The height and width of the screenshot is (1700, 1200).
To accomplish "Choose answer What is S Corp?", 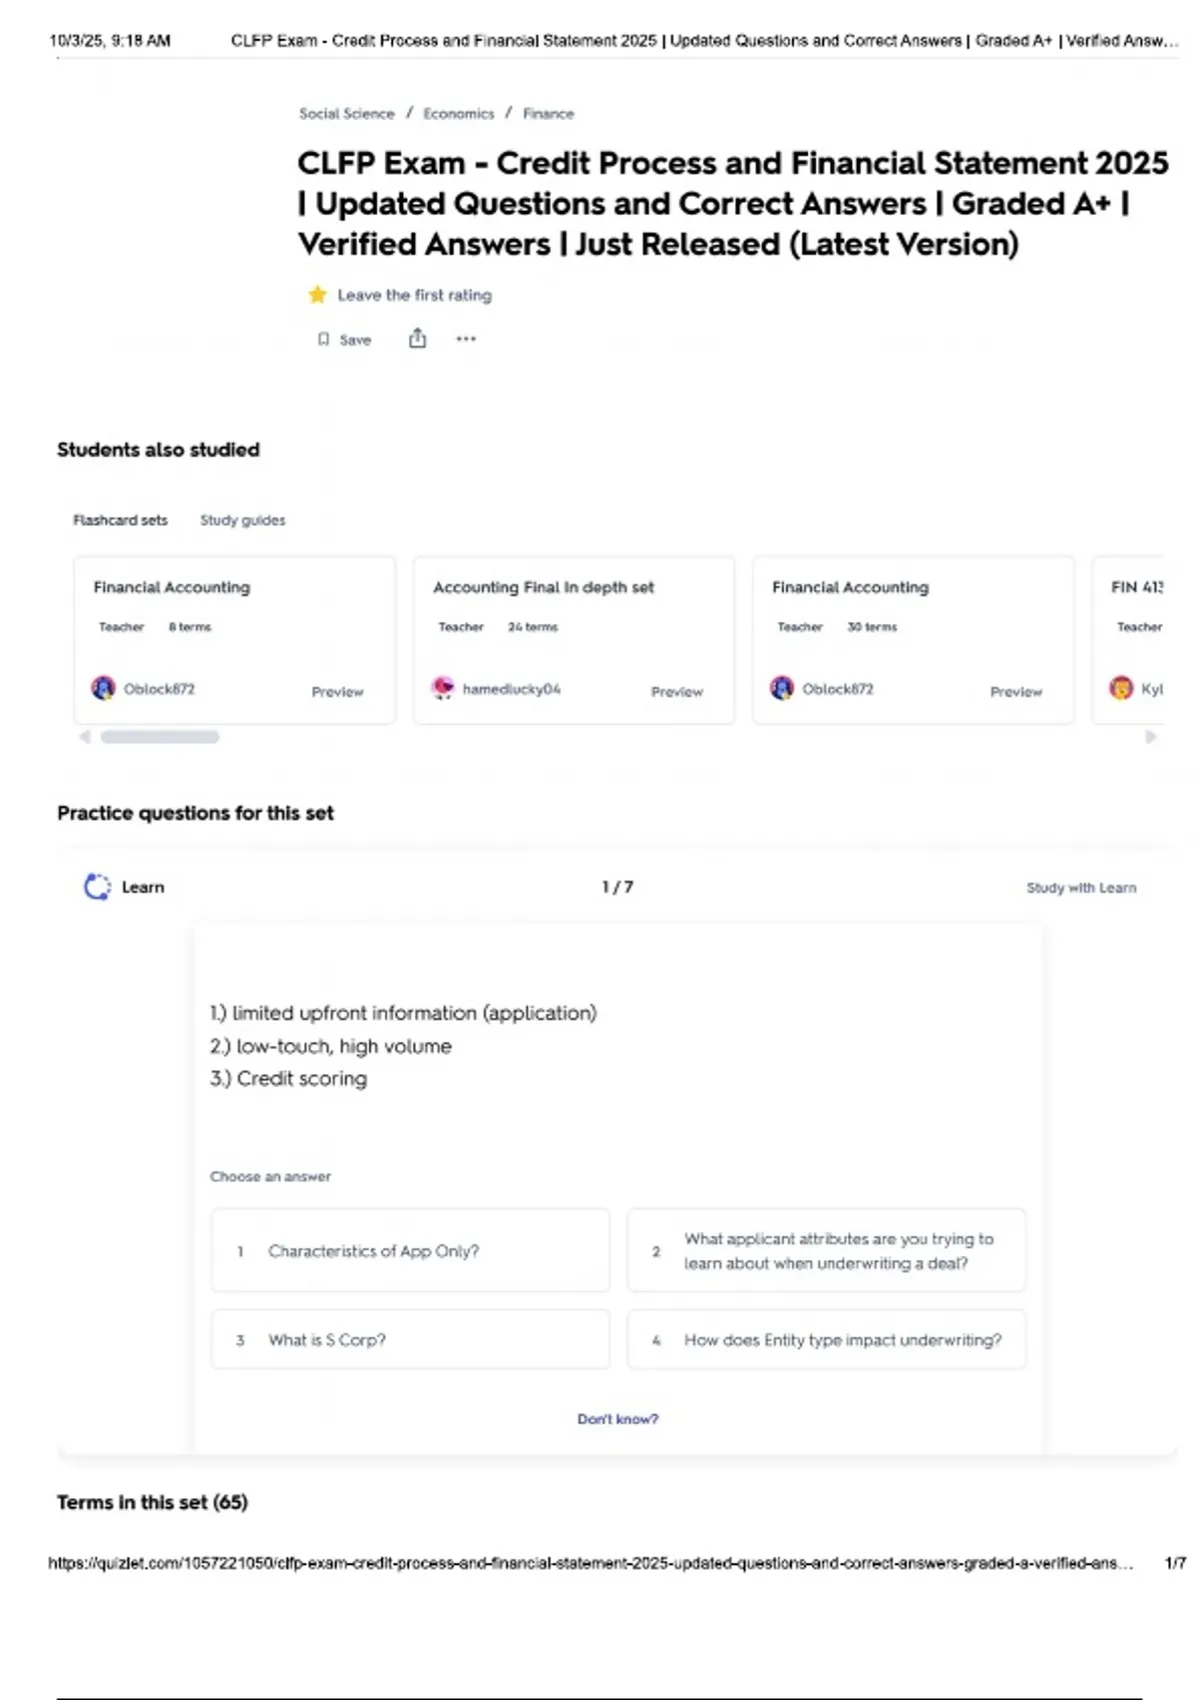I will (410, 1340).
